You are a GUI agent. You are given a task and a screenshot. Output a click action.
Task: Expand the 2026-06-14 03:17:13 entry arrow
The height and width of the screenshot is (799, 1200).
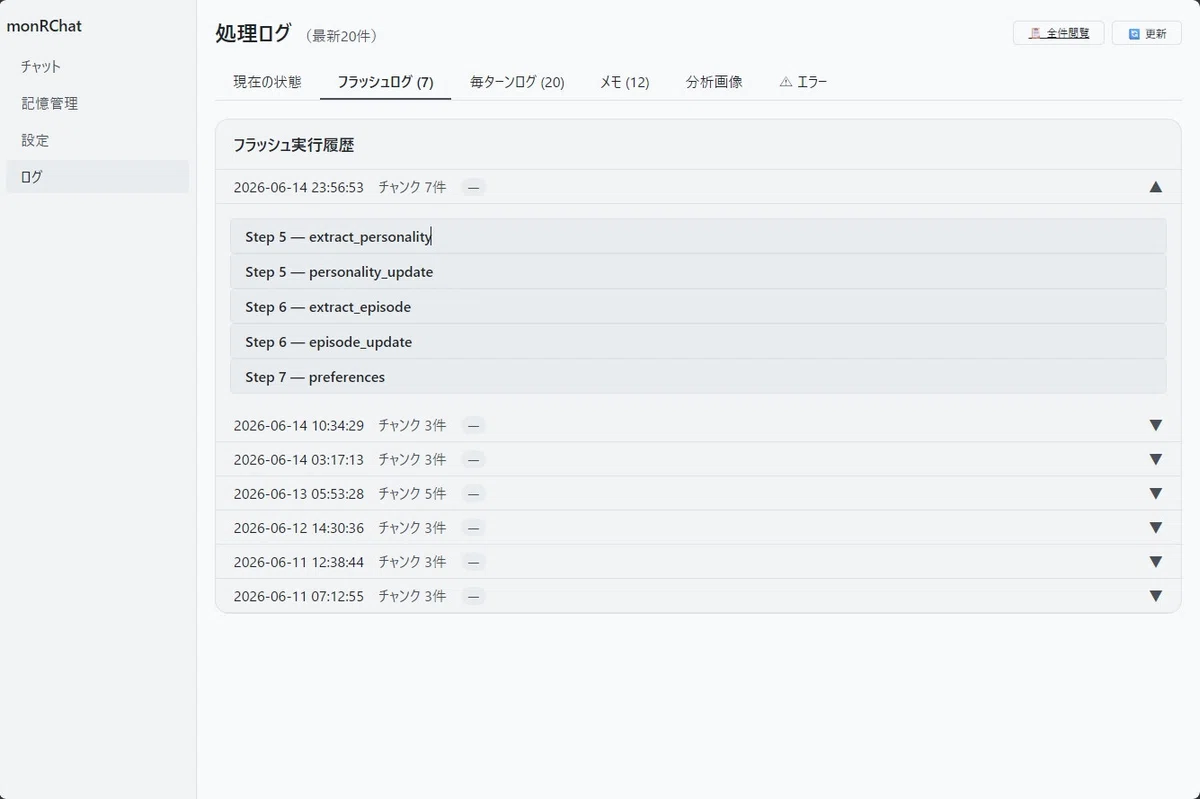click(x=1156, y=459)
